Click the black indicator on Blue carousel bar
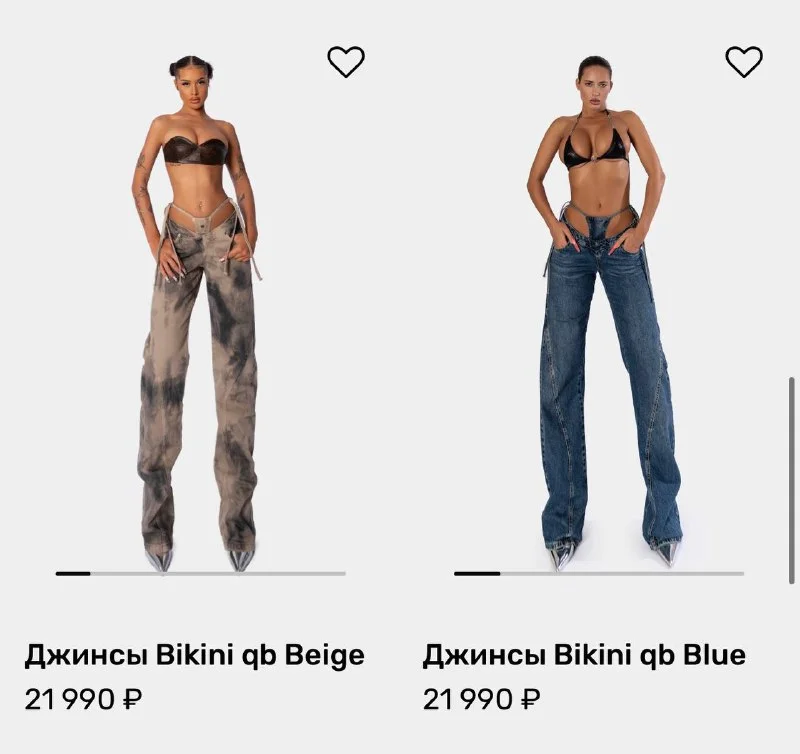 [x=477, y=574]
